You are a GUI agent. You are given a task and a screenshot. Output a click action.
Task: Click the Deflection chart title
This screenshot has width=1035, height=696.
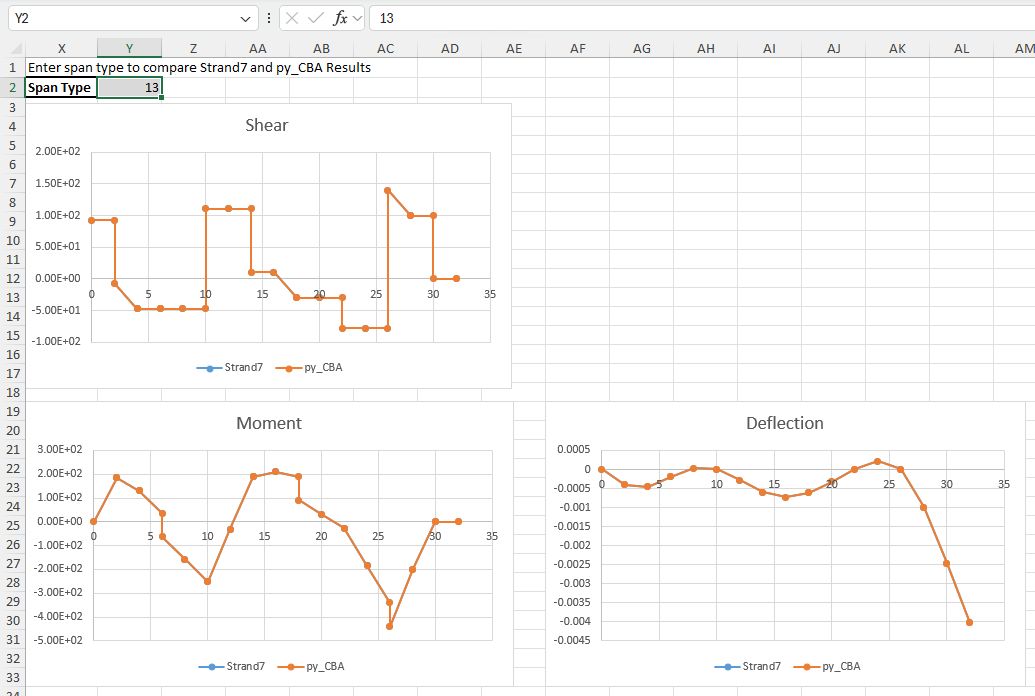coord(785,423)
